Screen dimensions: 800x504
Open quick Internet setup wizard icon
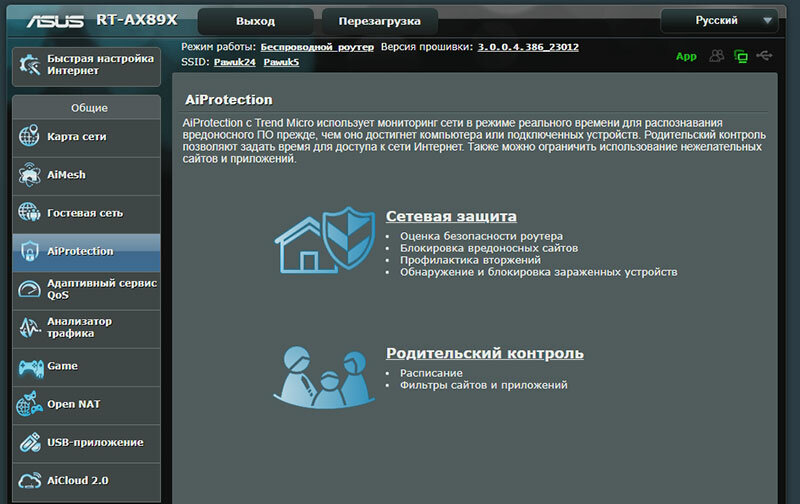(x=29, y=65)
